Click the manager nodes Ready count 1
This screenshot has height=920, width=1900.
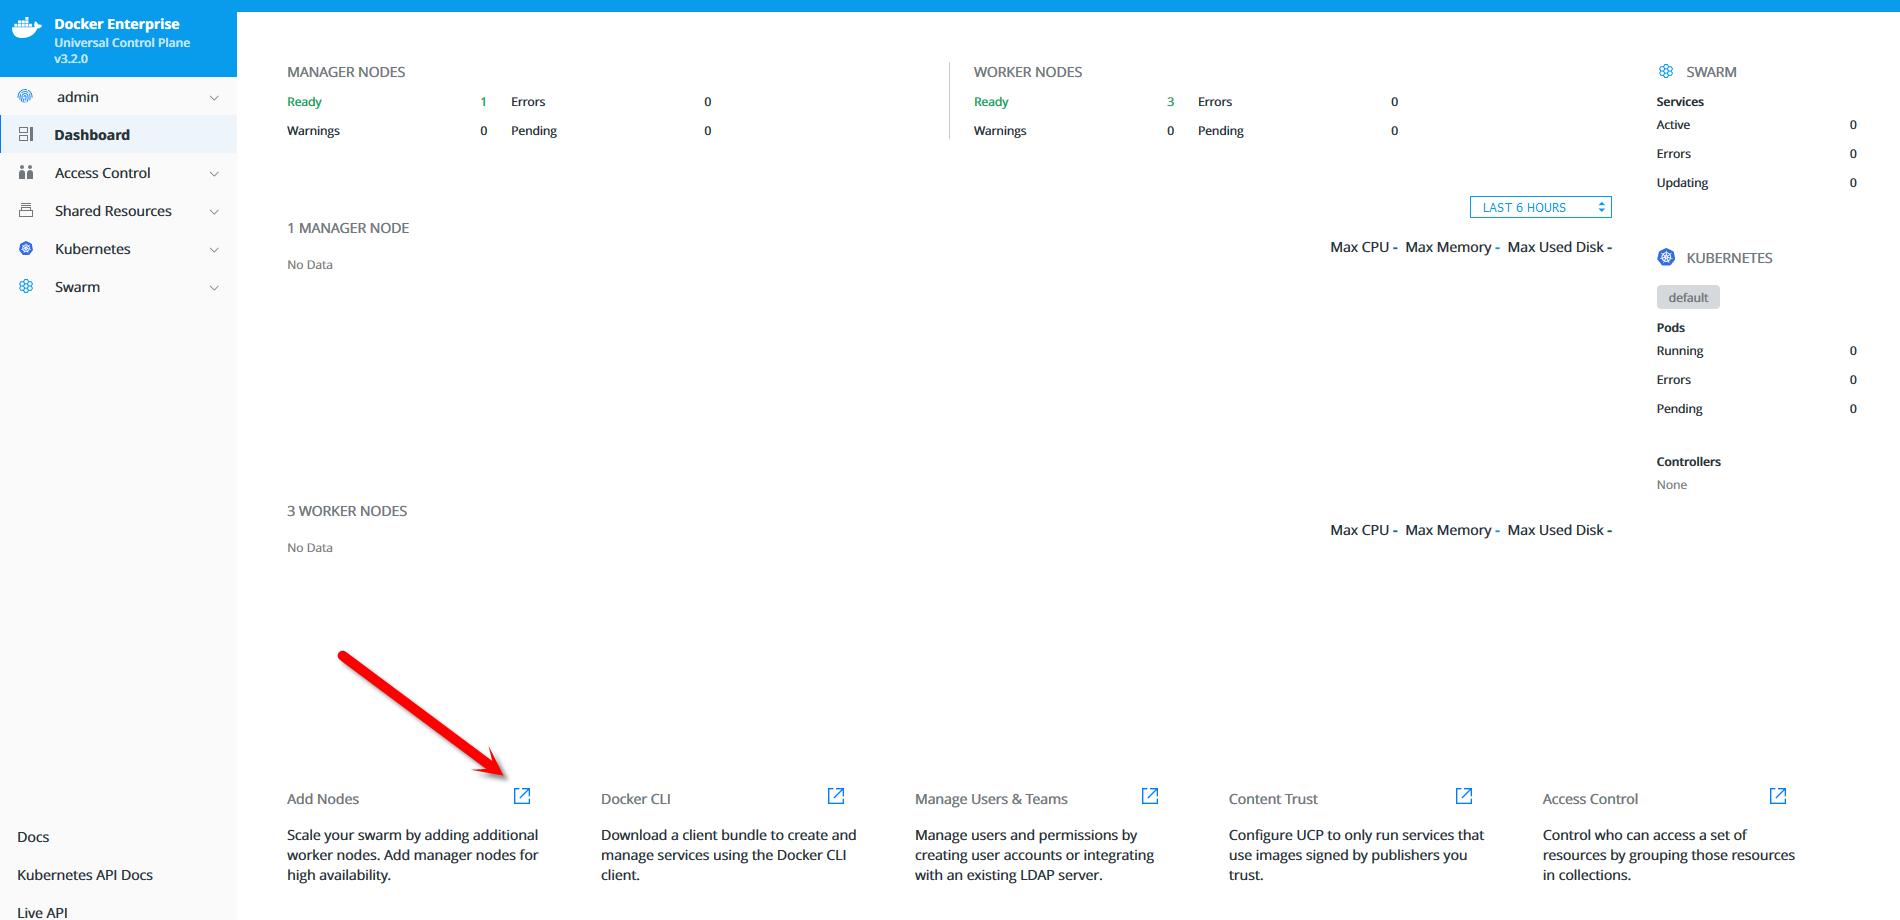pos(483,102)
